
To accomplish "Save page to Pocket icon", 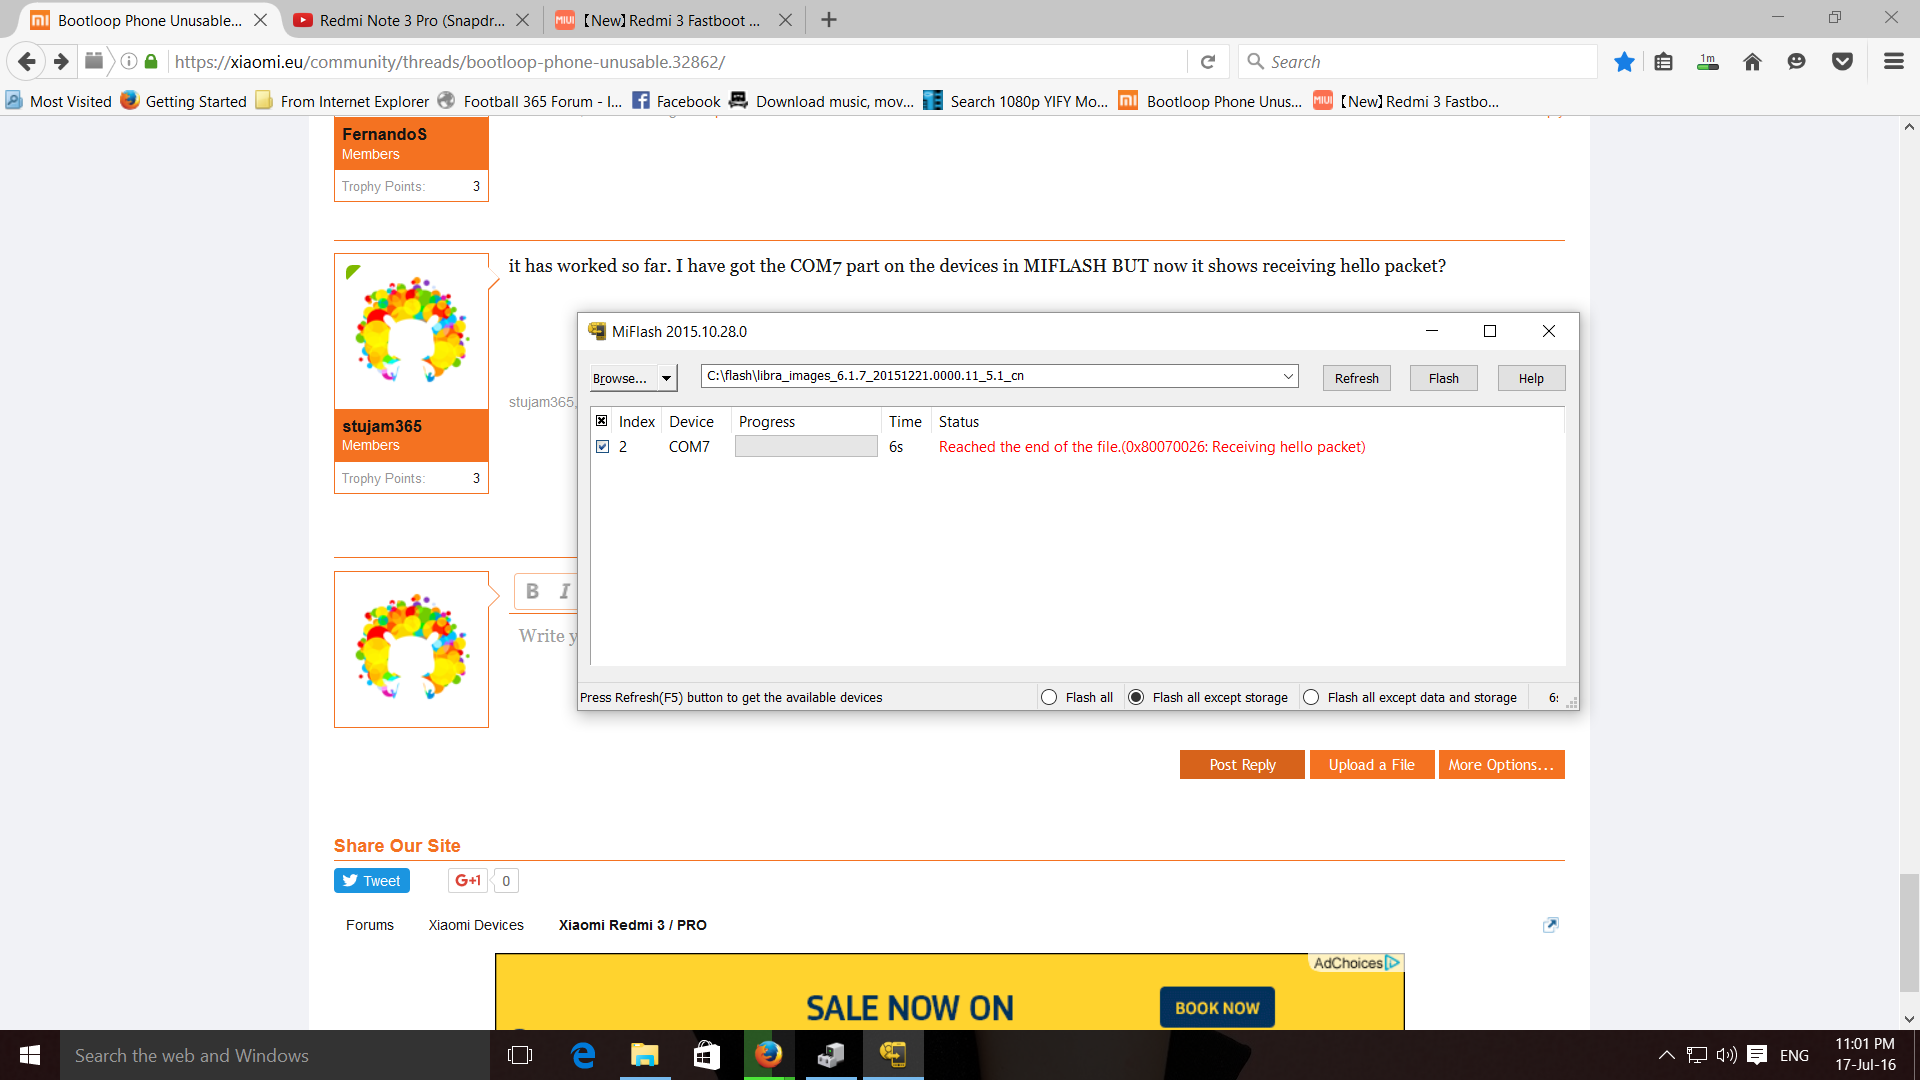I will [1842, 62].
